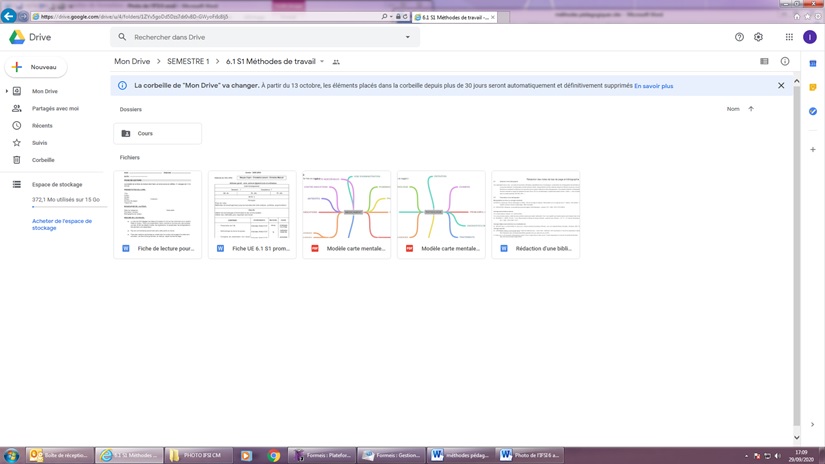Expand the Mon Drive tree arrow

[7, 91]
